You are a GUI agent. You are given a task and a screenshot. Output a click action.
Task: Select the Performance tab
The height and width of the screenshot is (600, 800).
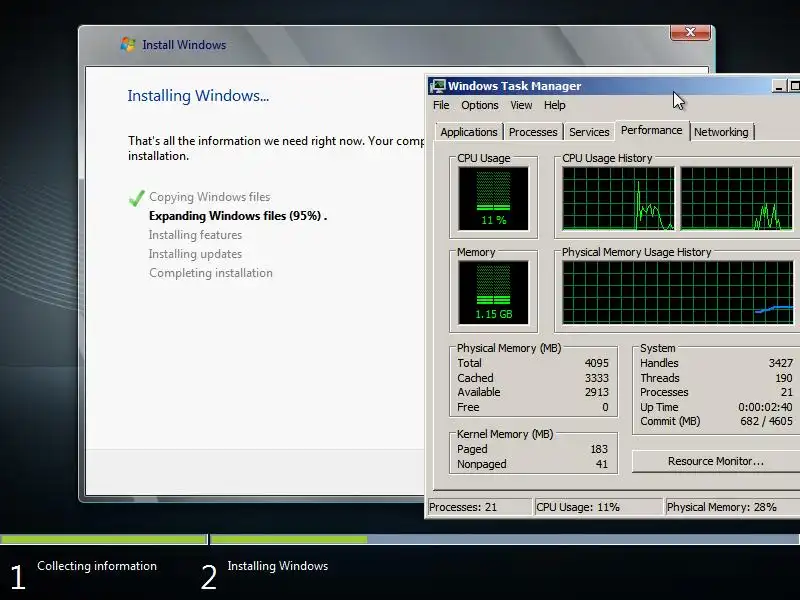(x=652, y=130)
